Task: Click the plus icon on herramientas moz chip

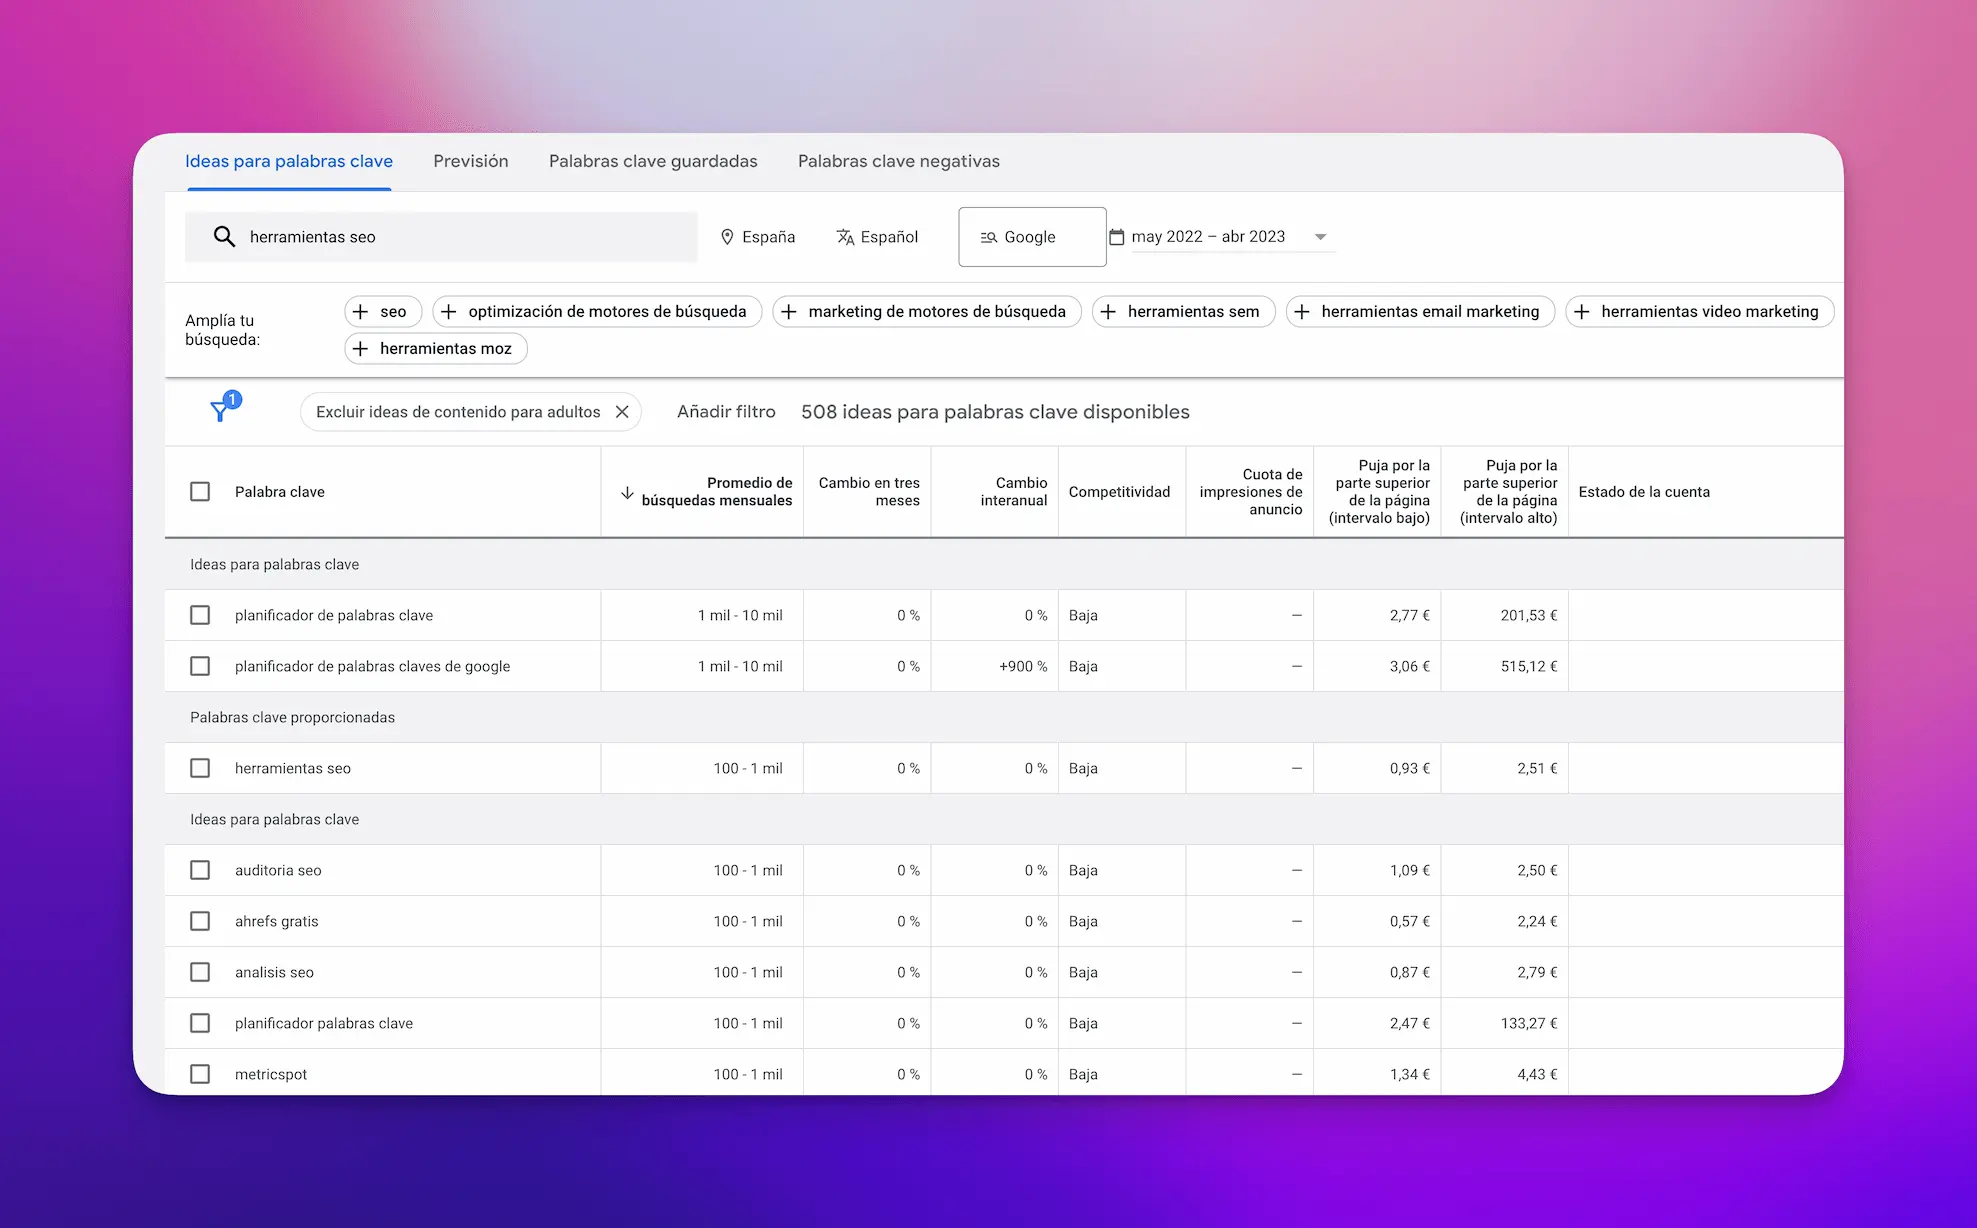Action: [x=361, y=348]
